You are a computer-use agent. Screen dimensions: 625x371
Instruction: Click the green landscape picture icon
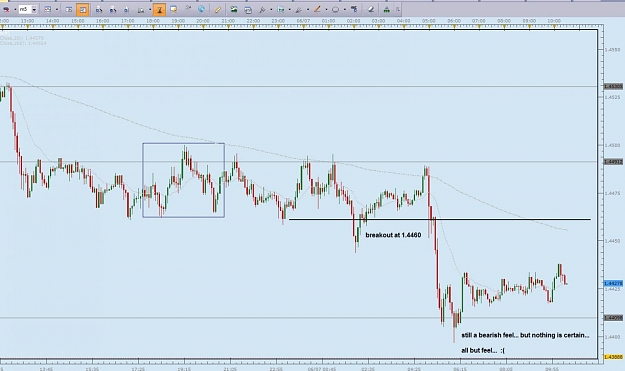[x=234, y=10]
